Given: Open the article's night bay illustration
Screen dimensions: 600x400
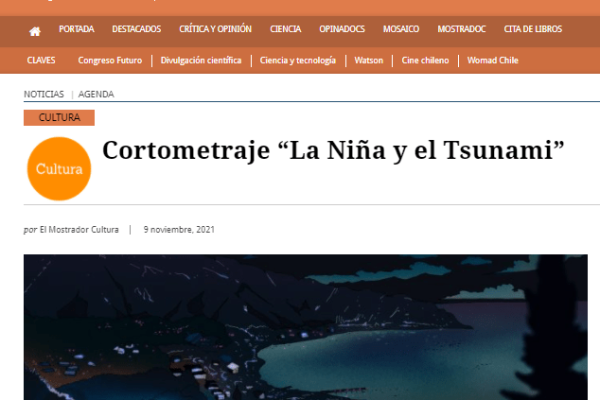Looking at the screenshot, I should 305,327.
